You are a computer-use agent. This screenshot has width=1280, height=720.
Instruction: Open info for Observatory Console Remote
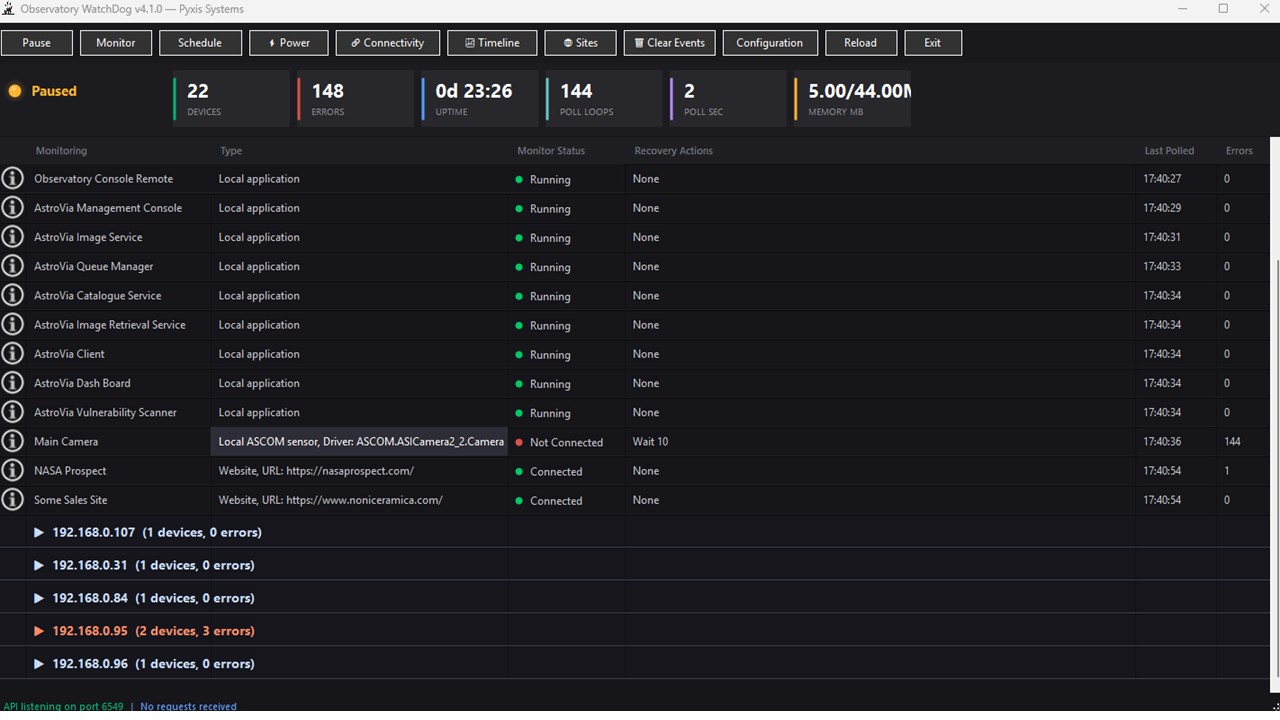click(12, 178)
